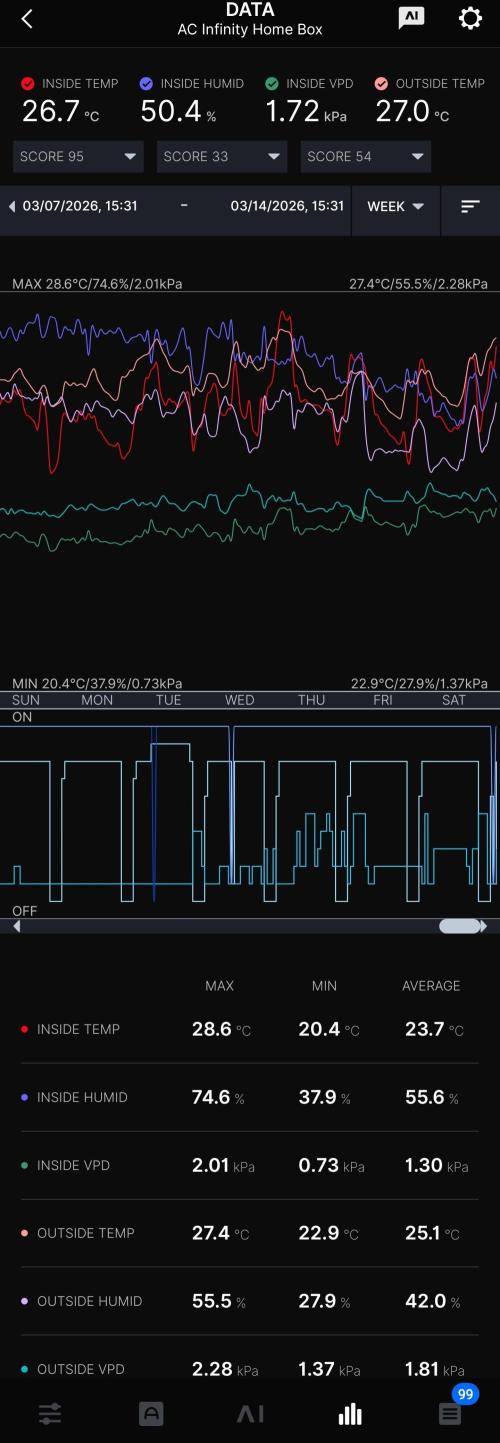This screenshot has height=1443, width=500.
Task: Open the AI chat bubble icon
Action: pos(411,18)
